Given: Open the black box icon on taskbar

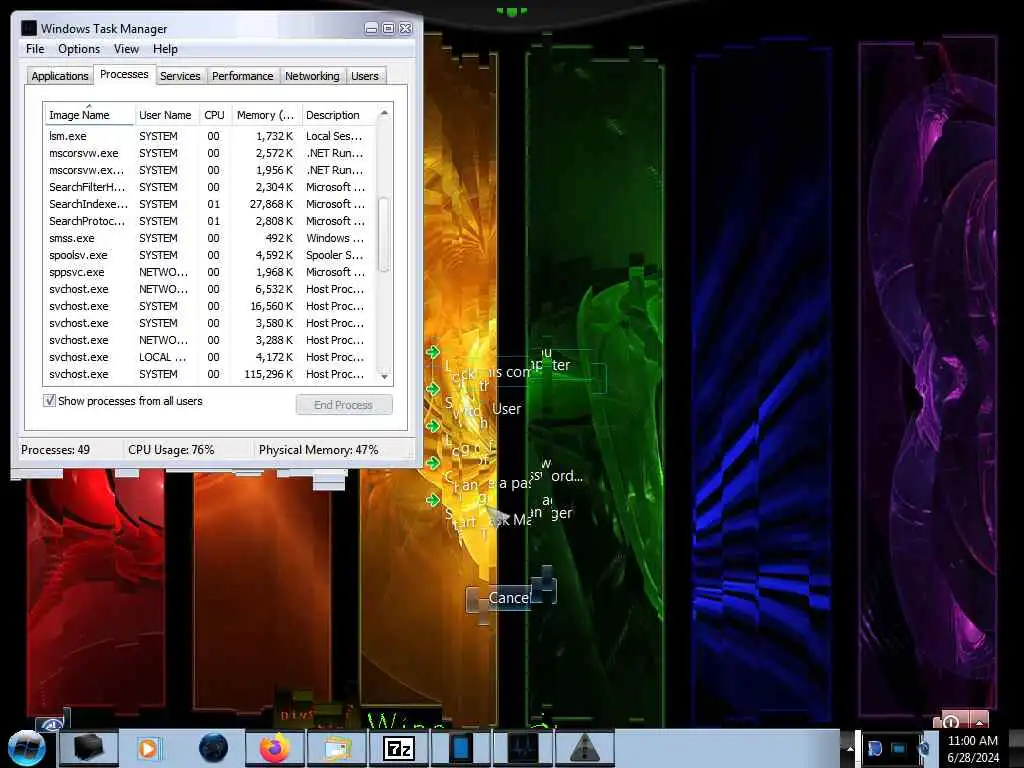Looking at the screenshot, I should click(x=89, y=748).
